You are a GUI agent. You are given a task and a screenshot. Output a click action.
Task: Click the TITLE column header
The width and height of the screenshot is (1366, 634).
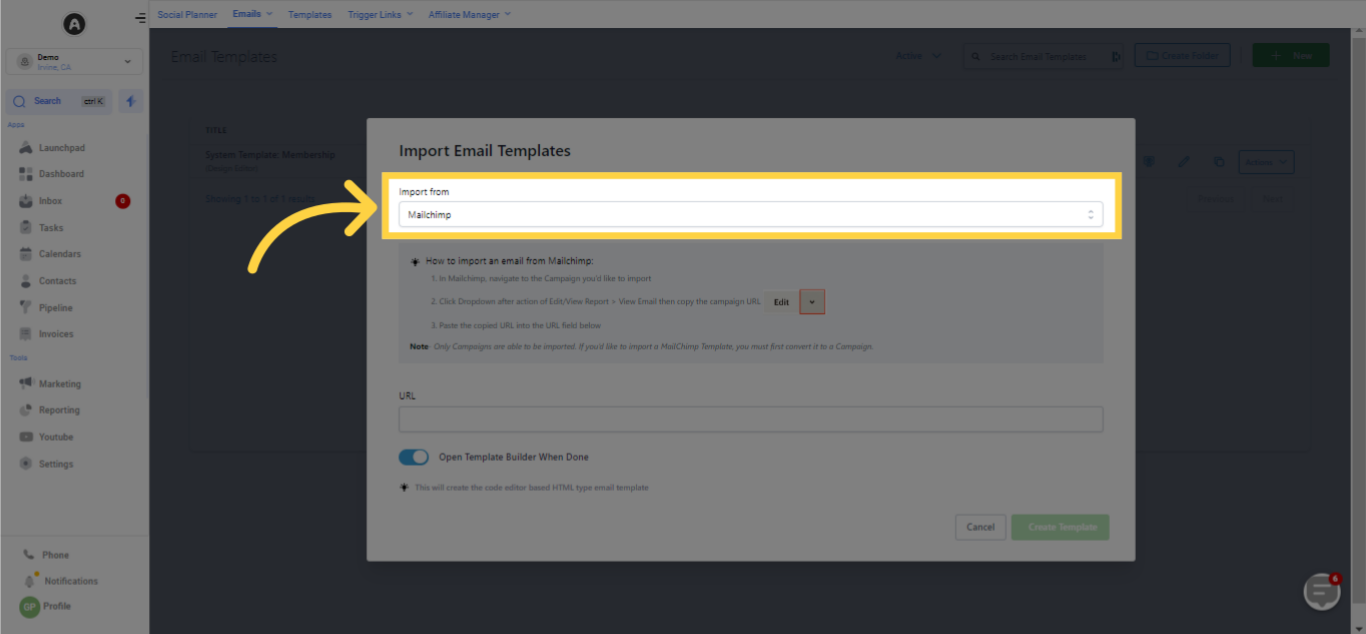pos(215,131)
